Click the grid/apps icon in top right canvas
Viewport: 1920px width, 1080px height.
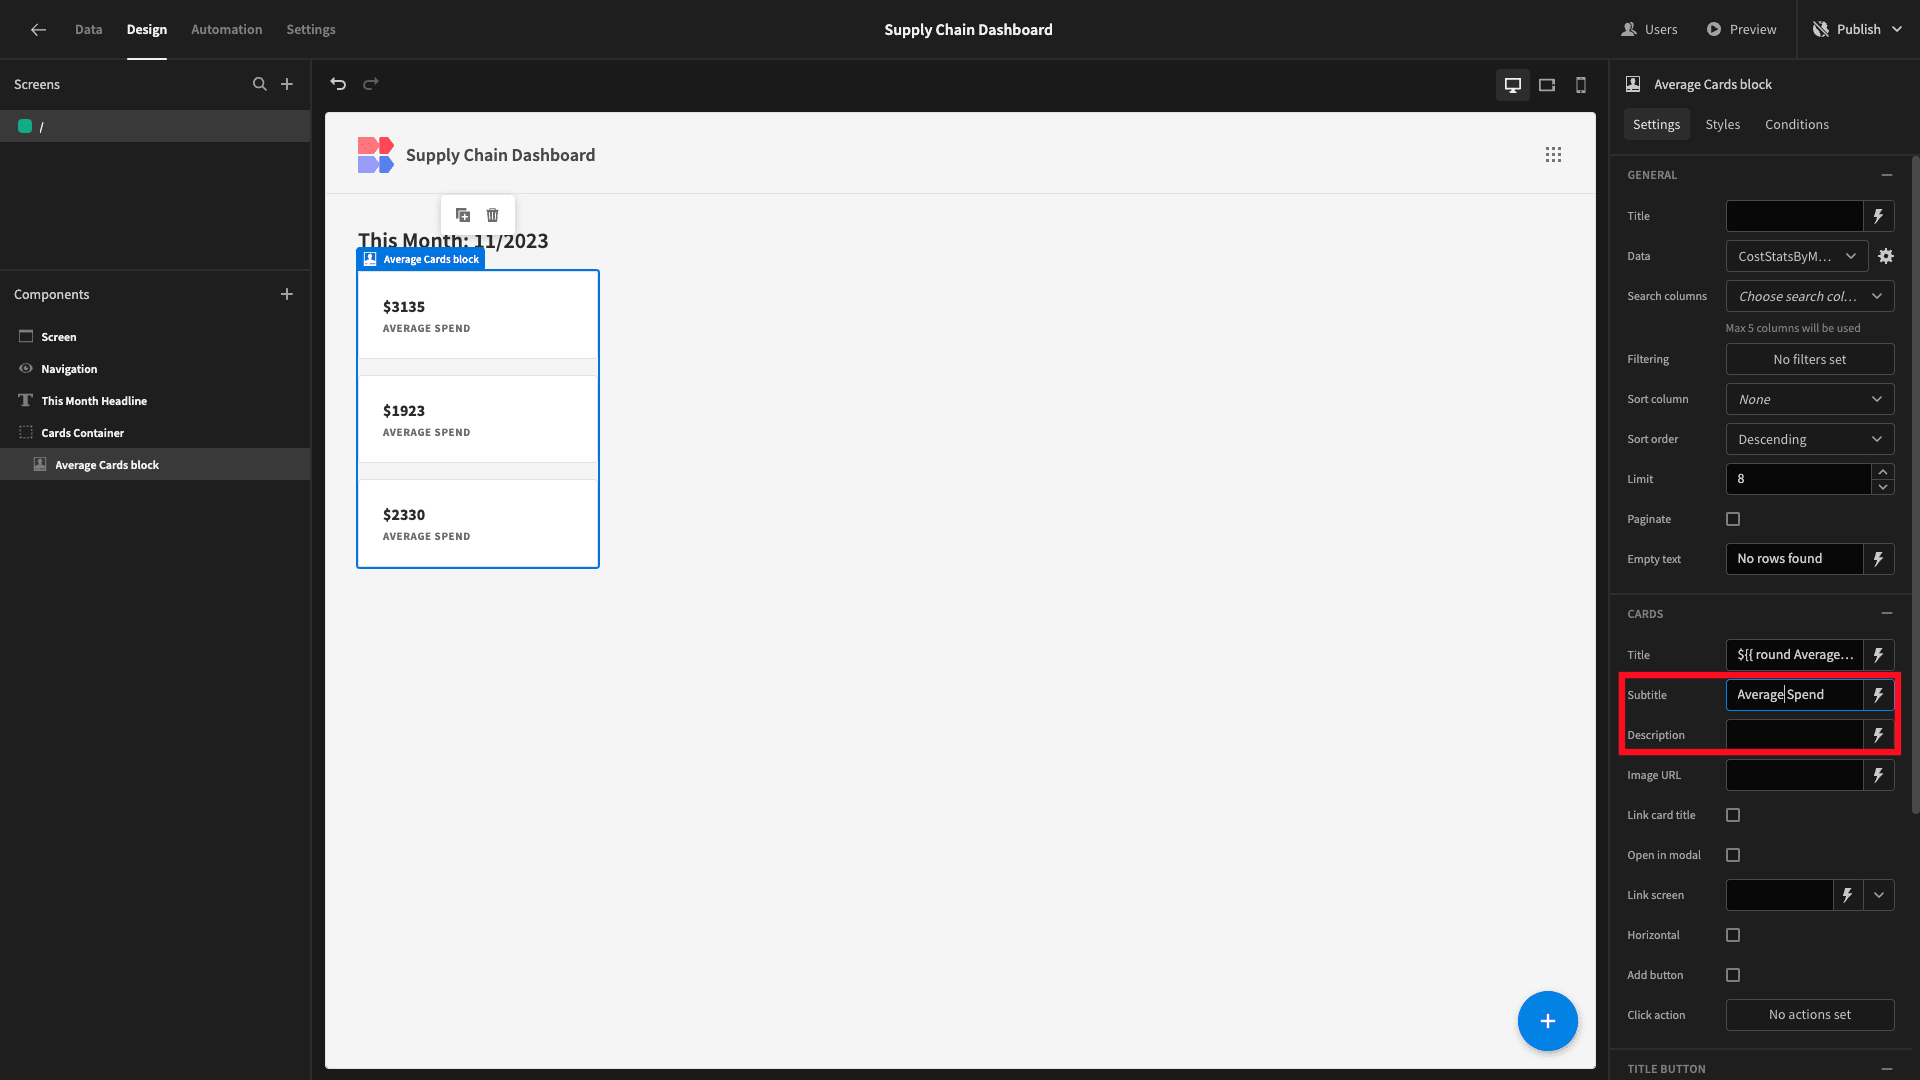1553,154
